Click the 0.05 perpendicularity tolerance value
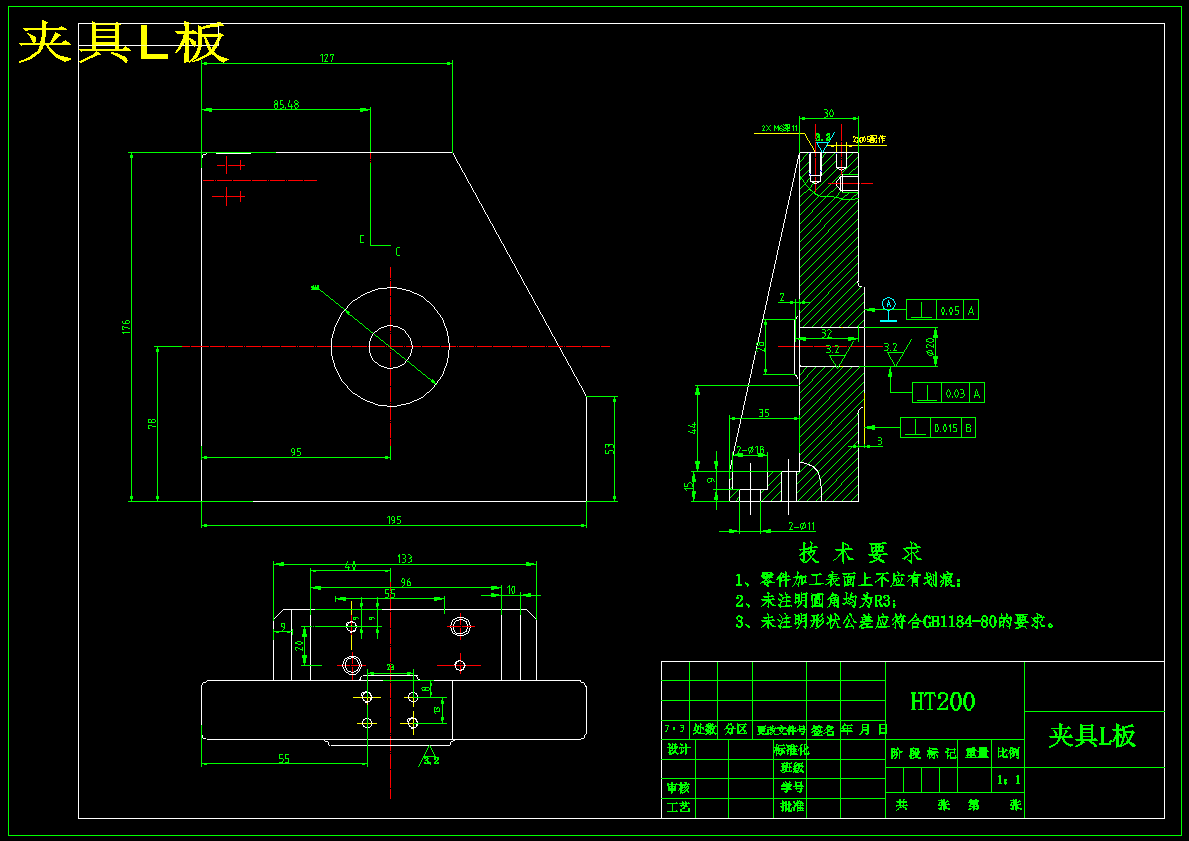 [950, 310]
